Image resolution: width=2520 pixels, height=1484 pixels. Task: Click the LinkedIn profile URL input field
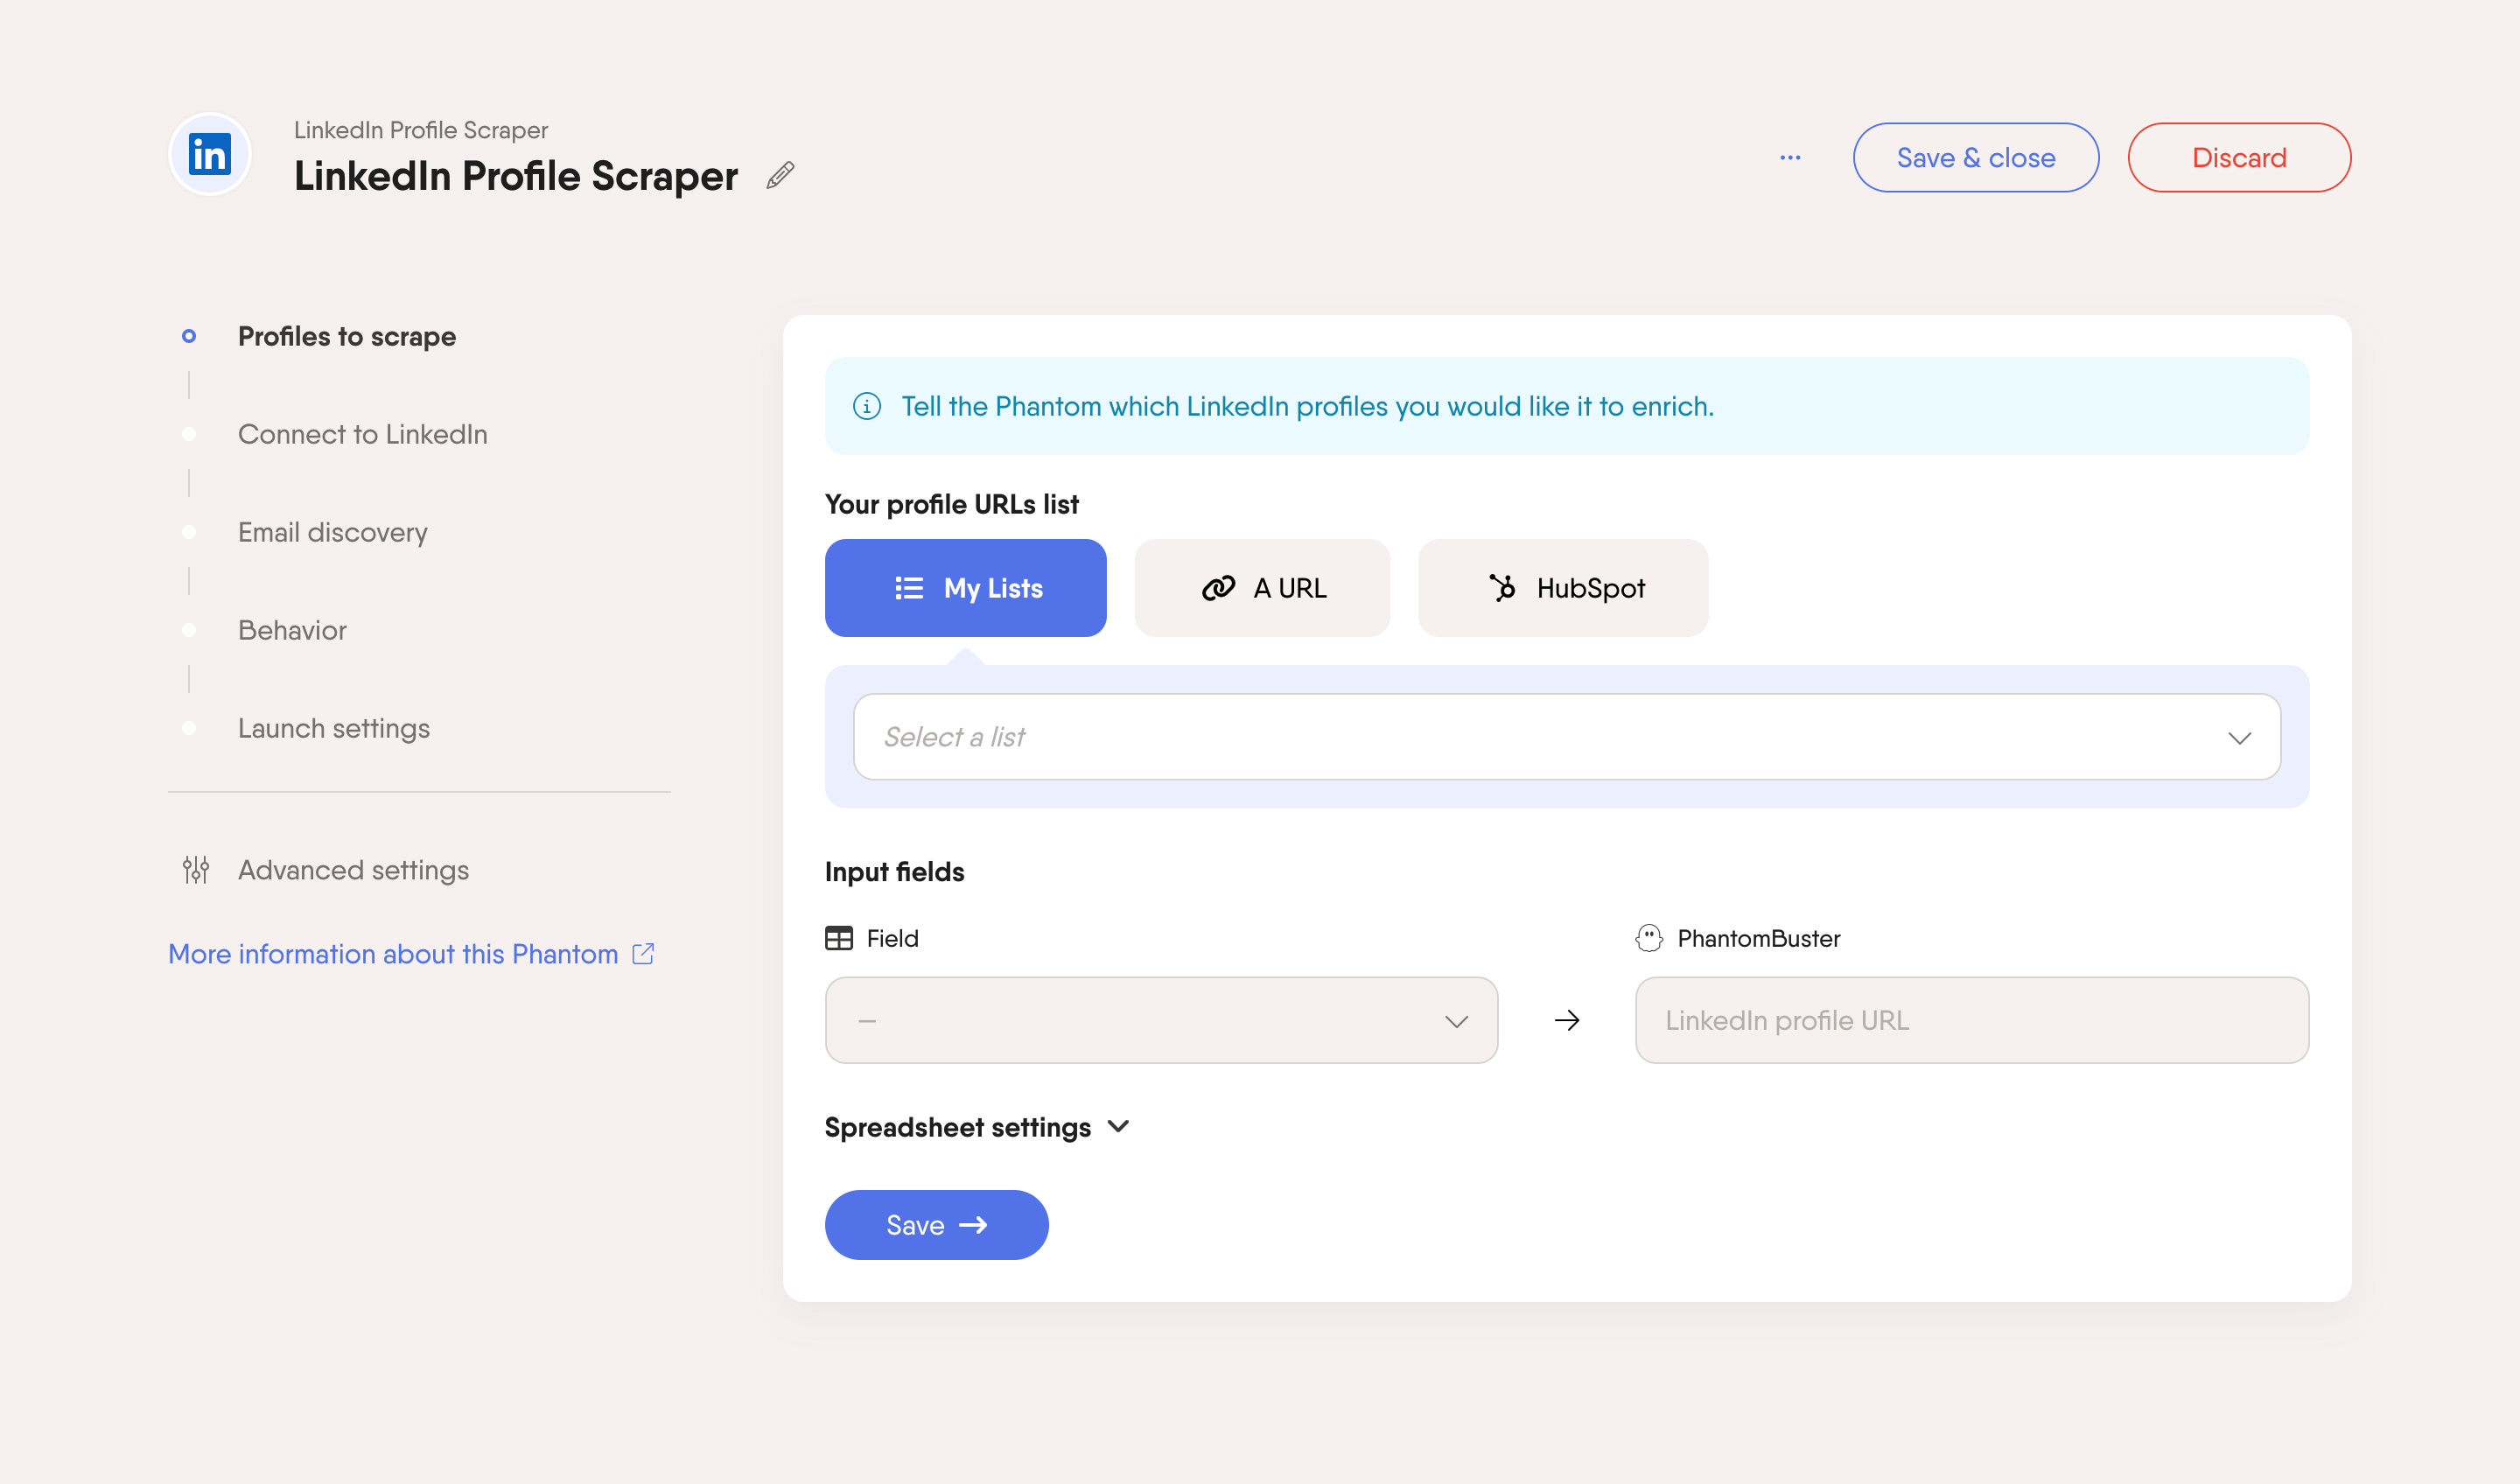1972,1020
